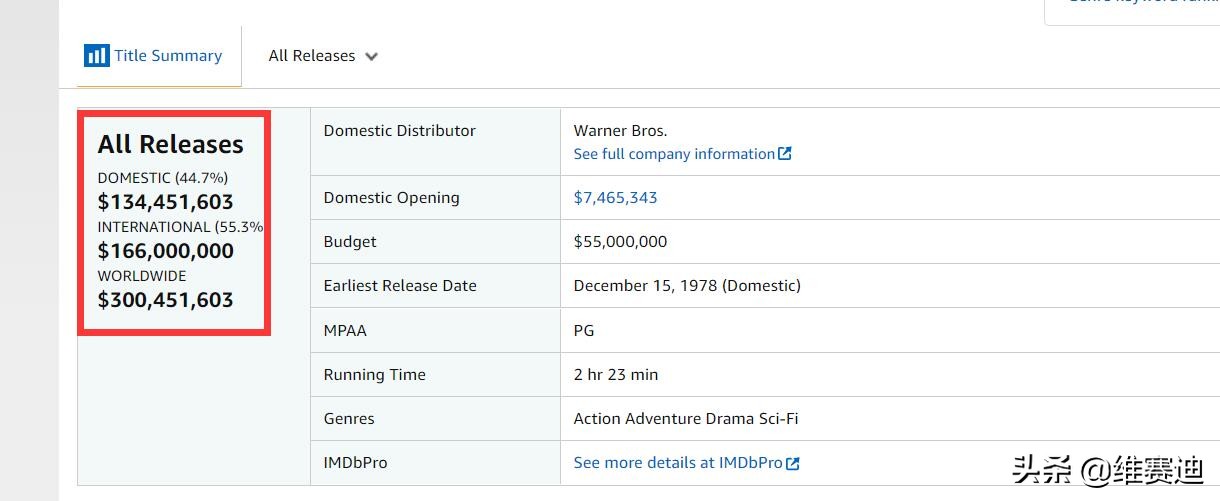Open the See full company information link
This screenshot has height=501, width=1220.
pos(674,154)
